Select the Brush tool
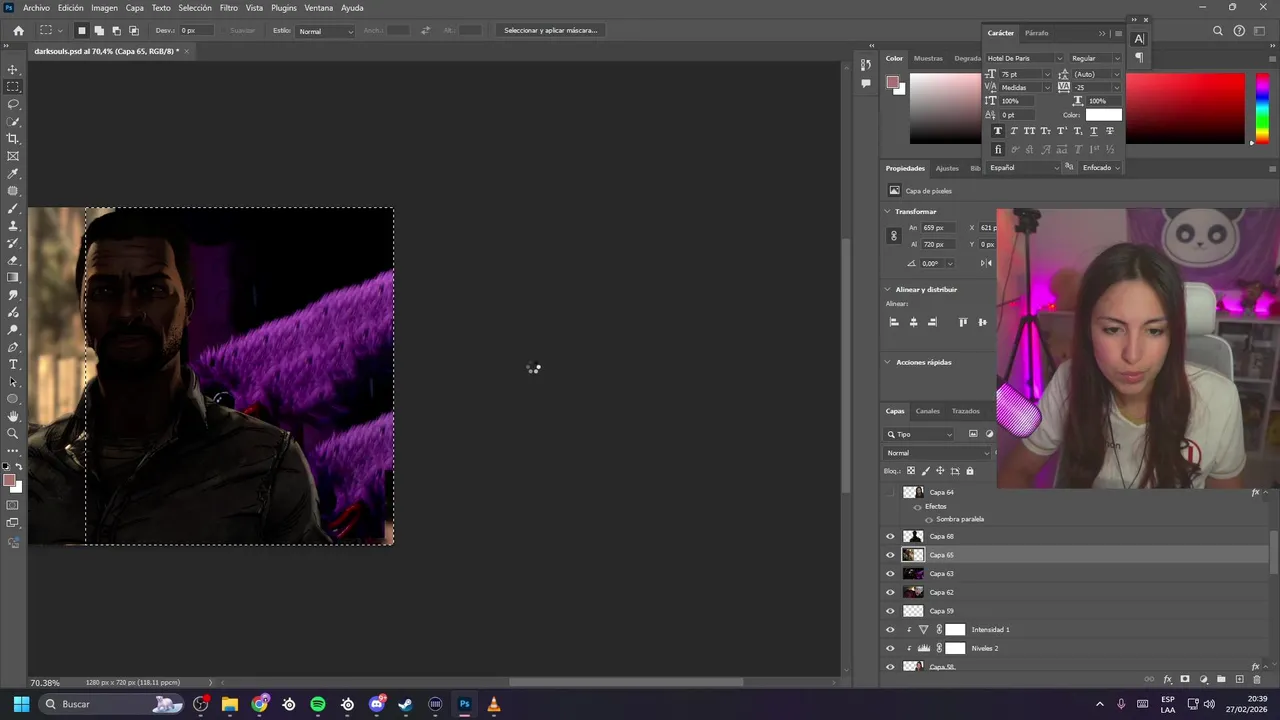 coord(13,208)
